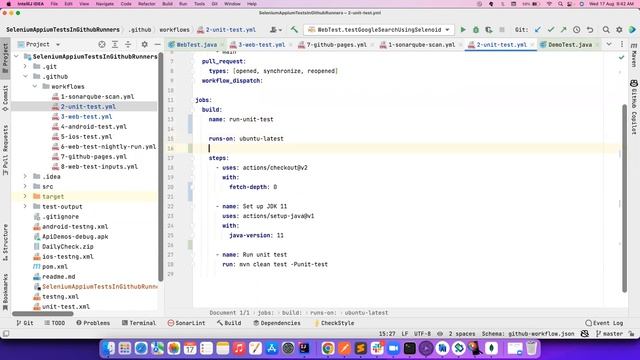Collapse all icon in Project panel

pos(128,44)
